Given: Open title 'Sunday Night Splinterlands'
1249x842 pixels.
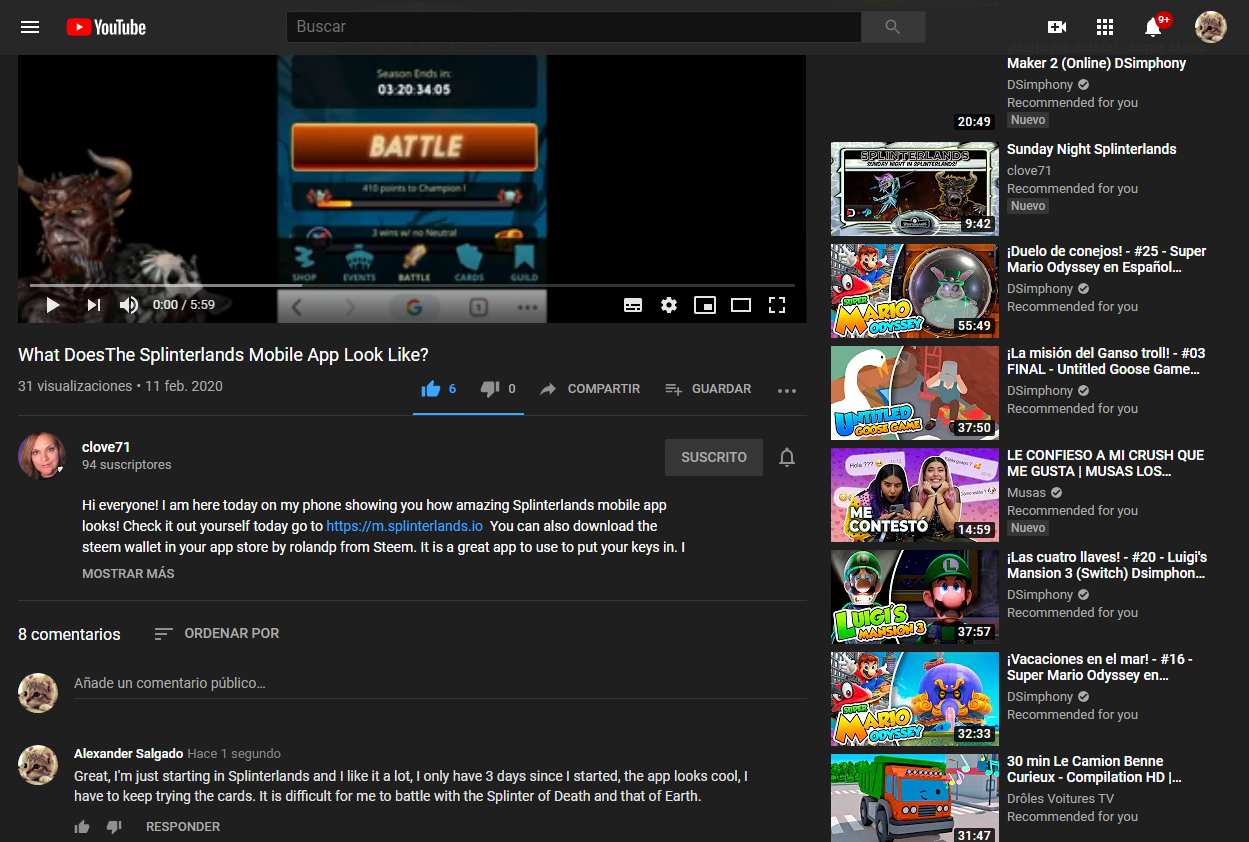Looking at the screenshot, I should (x=1091, y=149).
